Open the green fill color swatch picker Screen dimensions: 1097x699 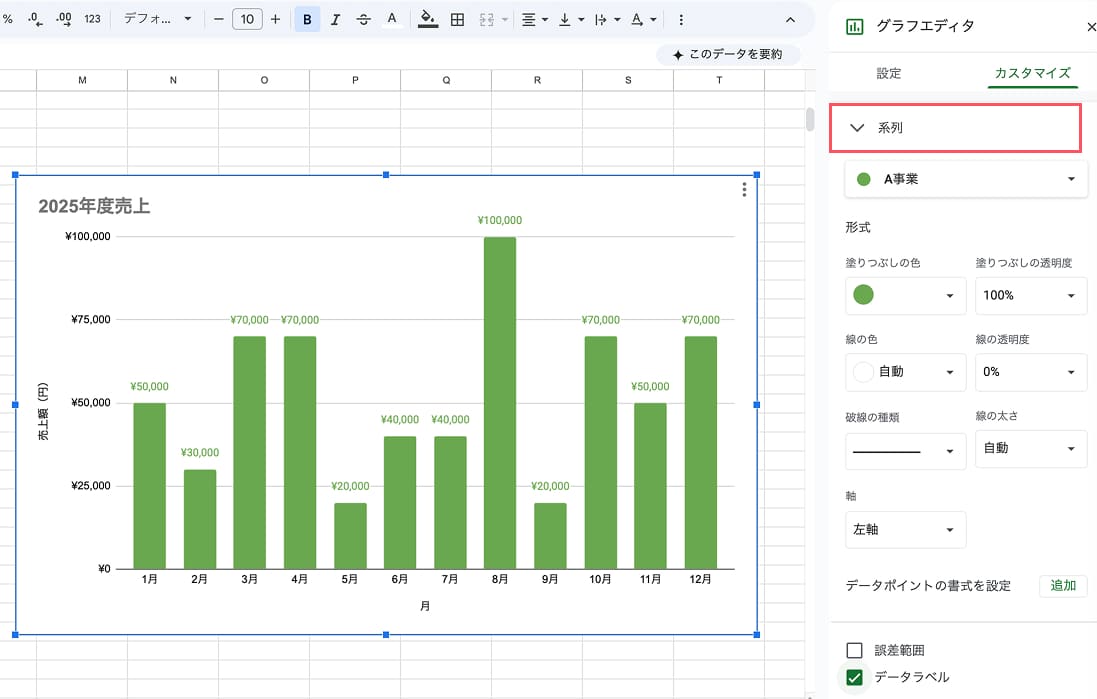click(905, 296)
